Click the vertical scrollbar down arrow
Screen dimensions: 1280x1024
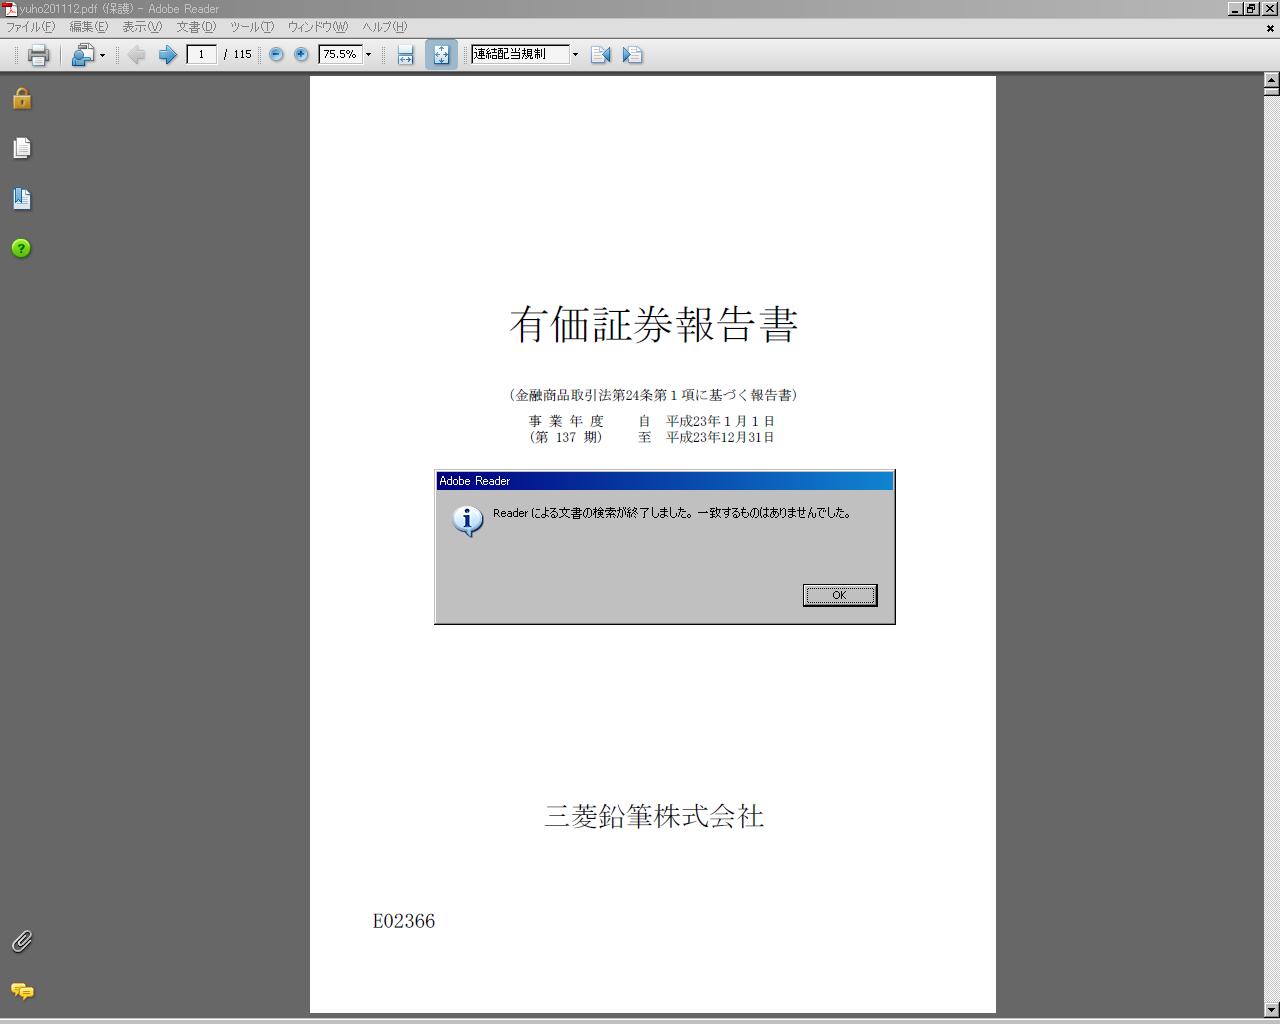point(1271,1010)
